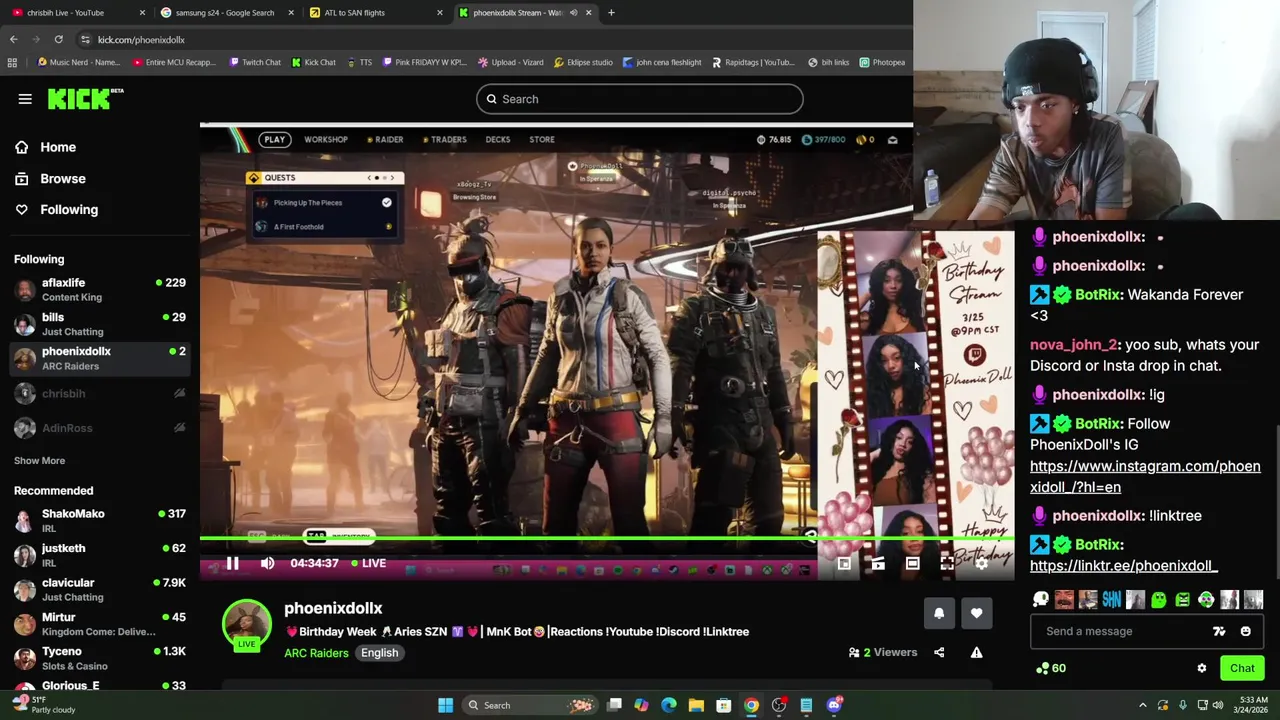This screenshot has height=720, width=1280.
Task: Open justketh recommended channel
Action: pos(100,555)
